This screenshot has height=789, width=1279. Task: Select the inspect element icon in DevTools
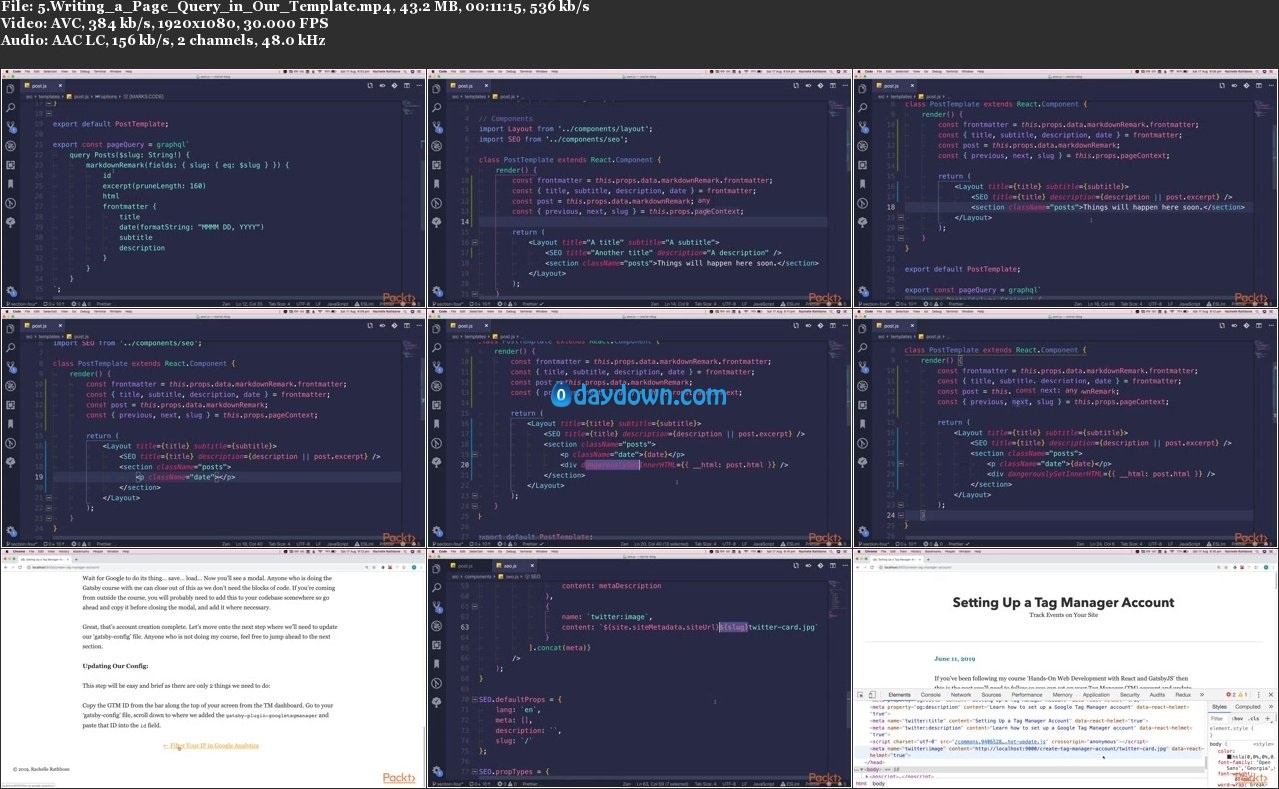tap(861, 694)
